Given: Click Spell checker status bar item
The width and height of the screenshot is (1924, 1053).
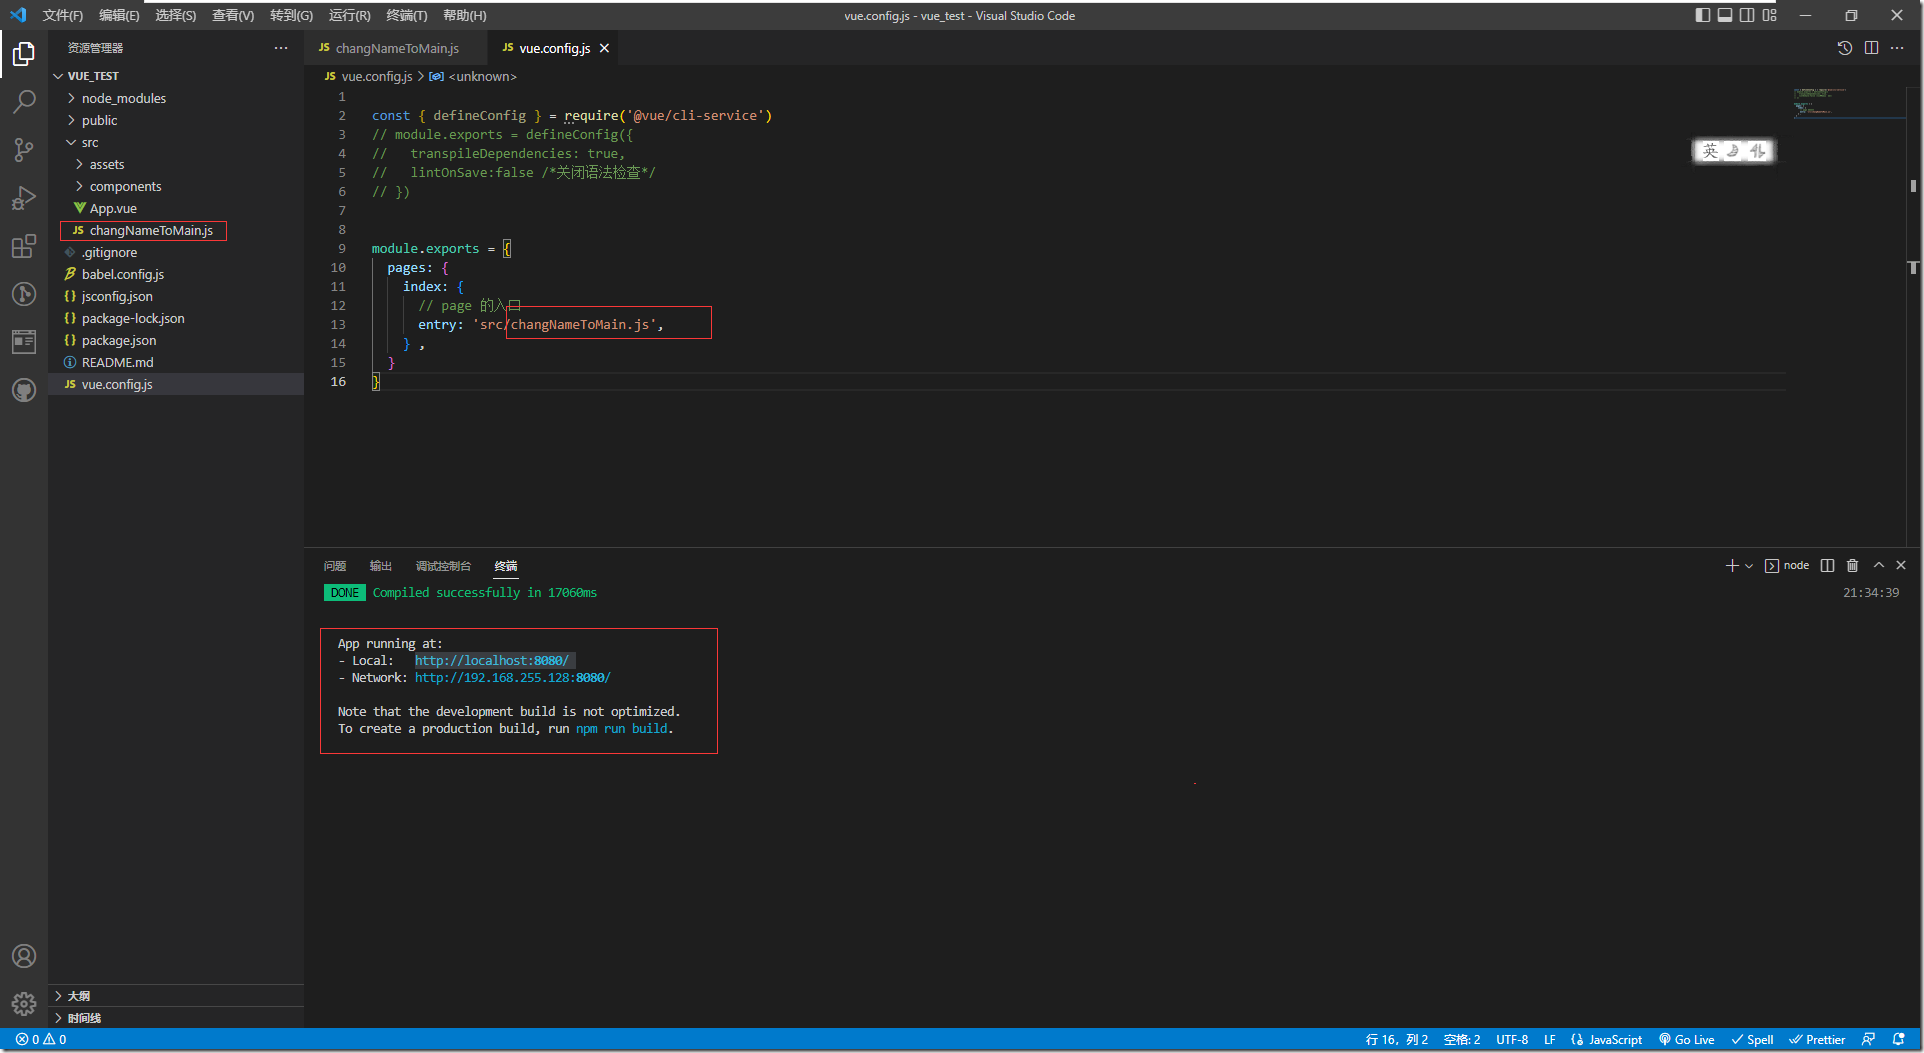Looking at the screenshot, I should coord(1752,1040).
